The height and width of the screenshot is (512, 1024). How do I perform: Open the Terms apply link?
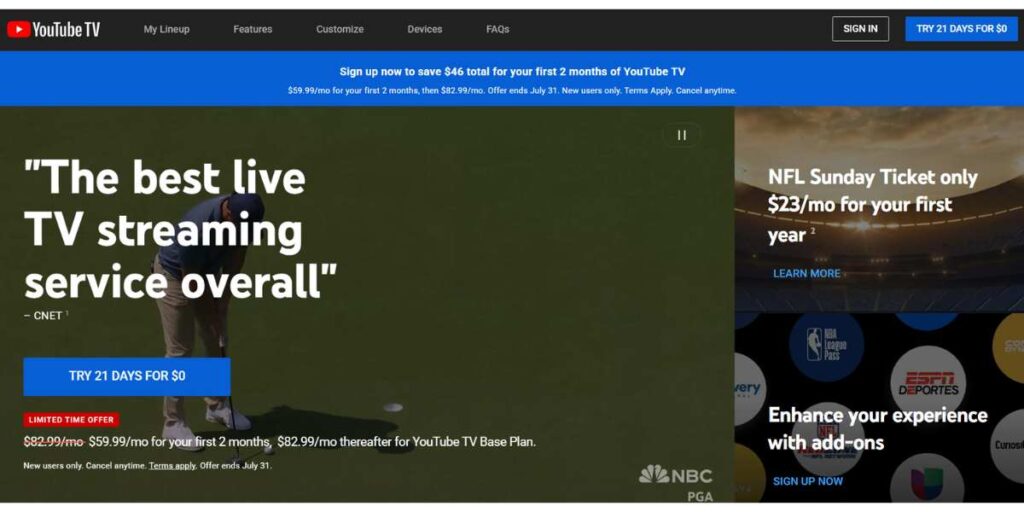(x=172, y=466)
